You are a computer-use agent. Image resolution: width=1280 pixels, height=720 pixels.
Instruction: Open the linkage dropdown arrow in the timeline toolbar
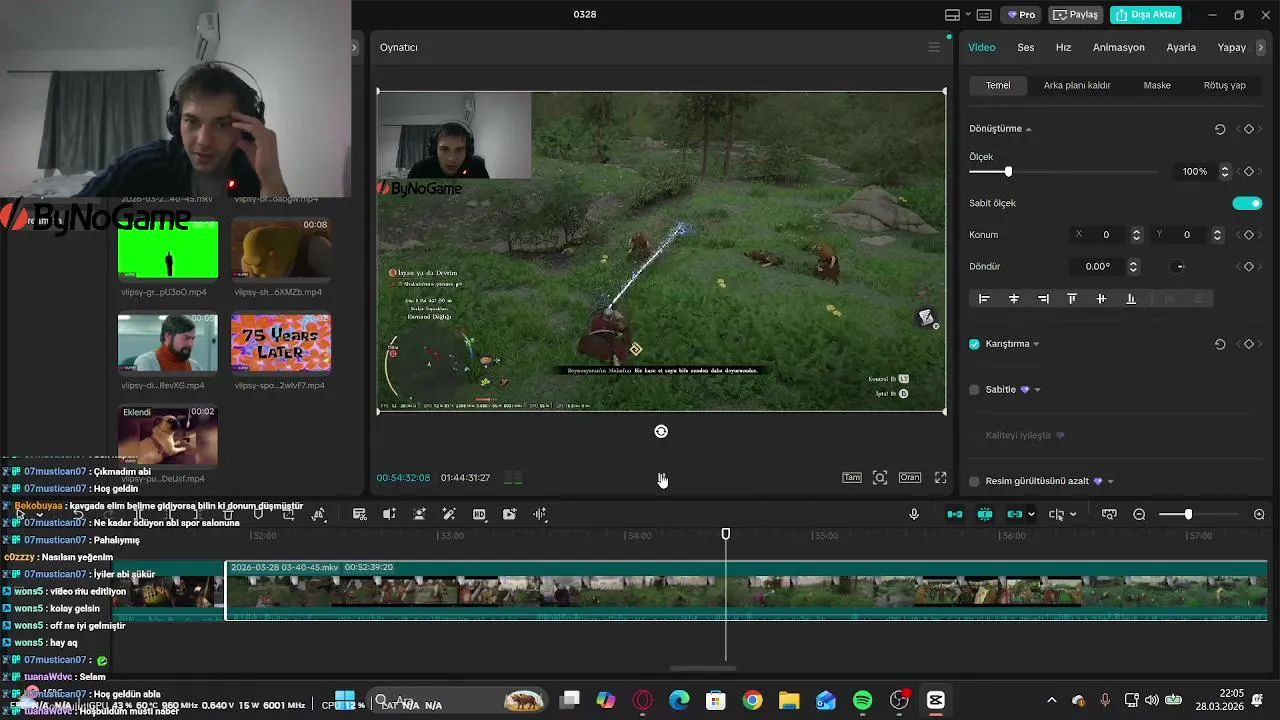point(1031,515)
